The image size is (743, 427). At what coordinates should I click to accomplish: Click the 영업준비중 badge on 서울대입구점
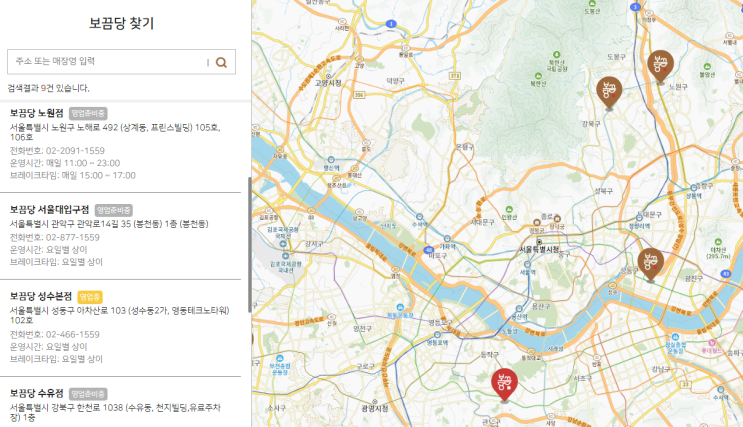point(114,210)
